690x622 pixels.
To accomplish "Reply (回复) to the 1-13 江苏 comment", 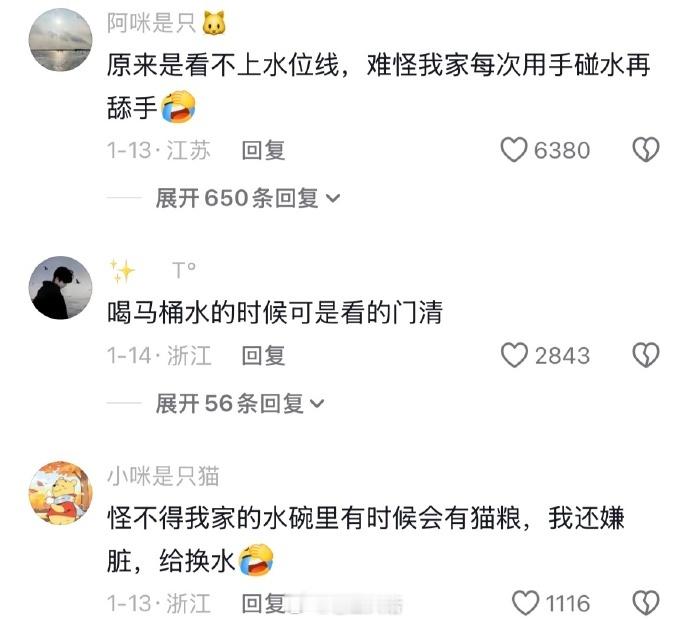I will 263,150.
